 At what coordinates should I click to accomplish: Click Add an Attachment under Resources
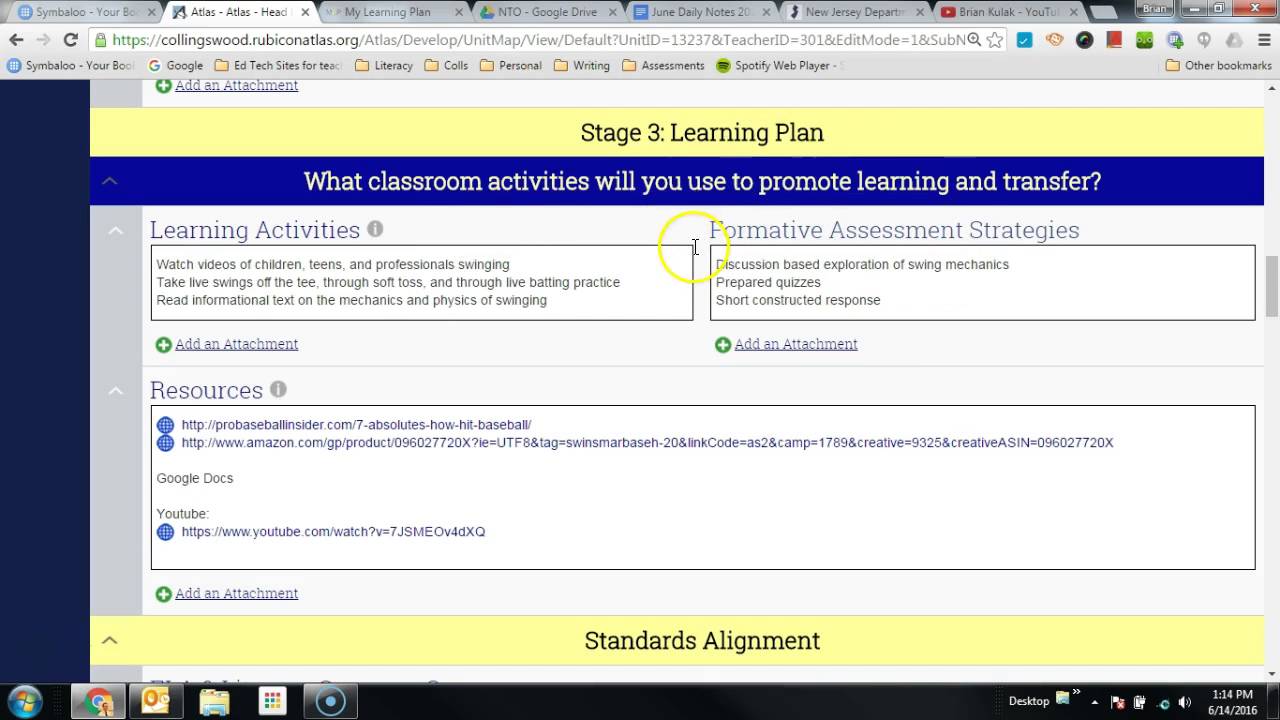coord(237,594)
